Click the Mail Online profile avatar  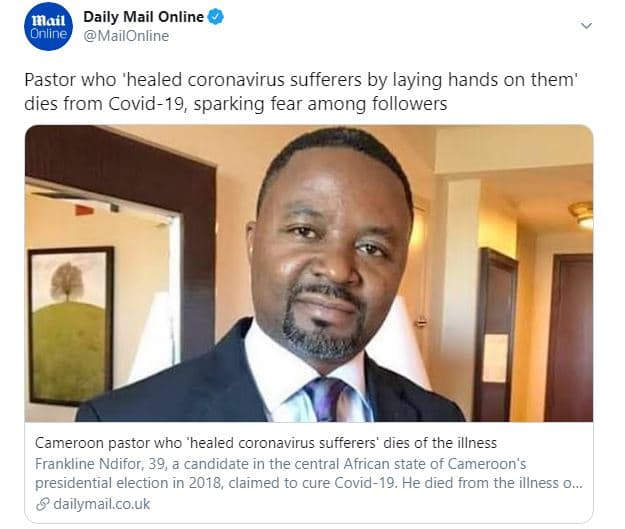click(48, 26)
